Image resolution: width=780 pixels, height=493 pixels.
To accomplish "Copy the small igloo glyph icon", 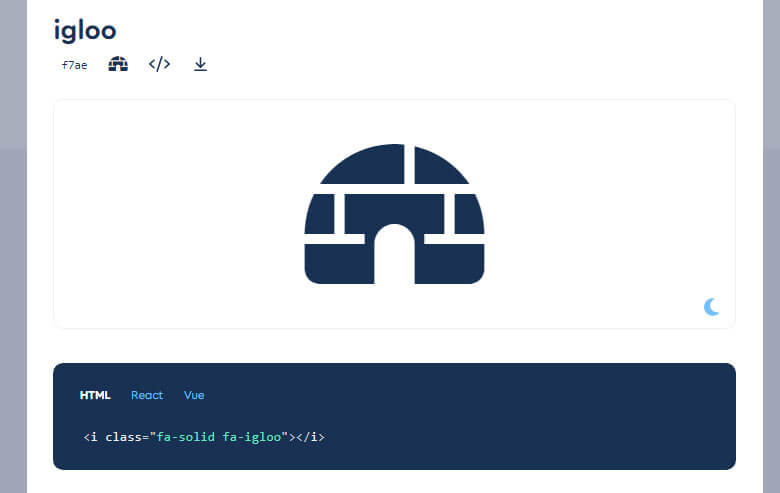I will tap(118, 65).
